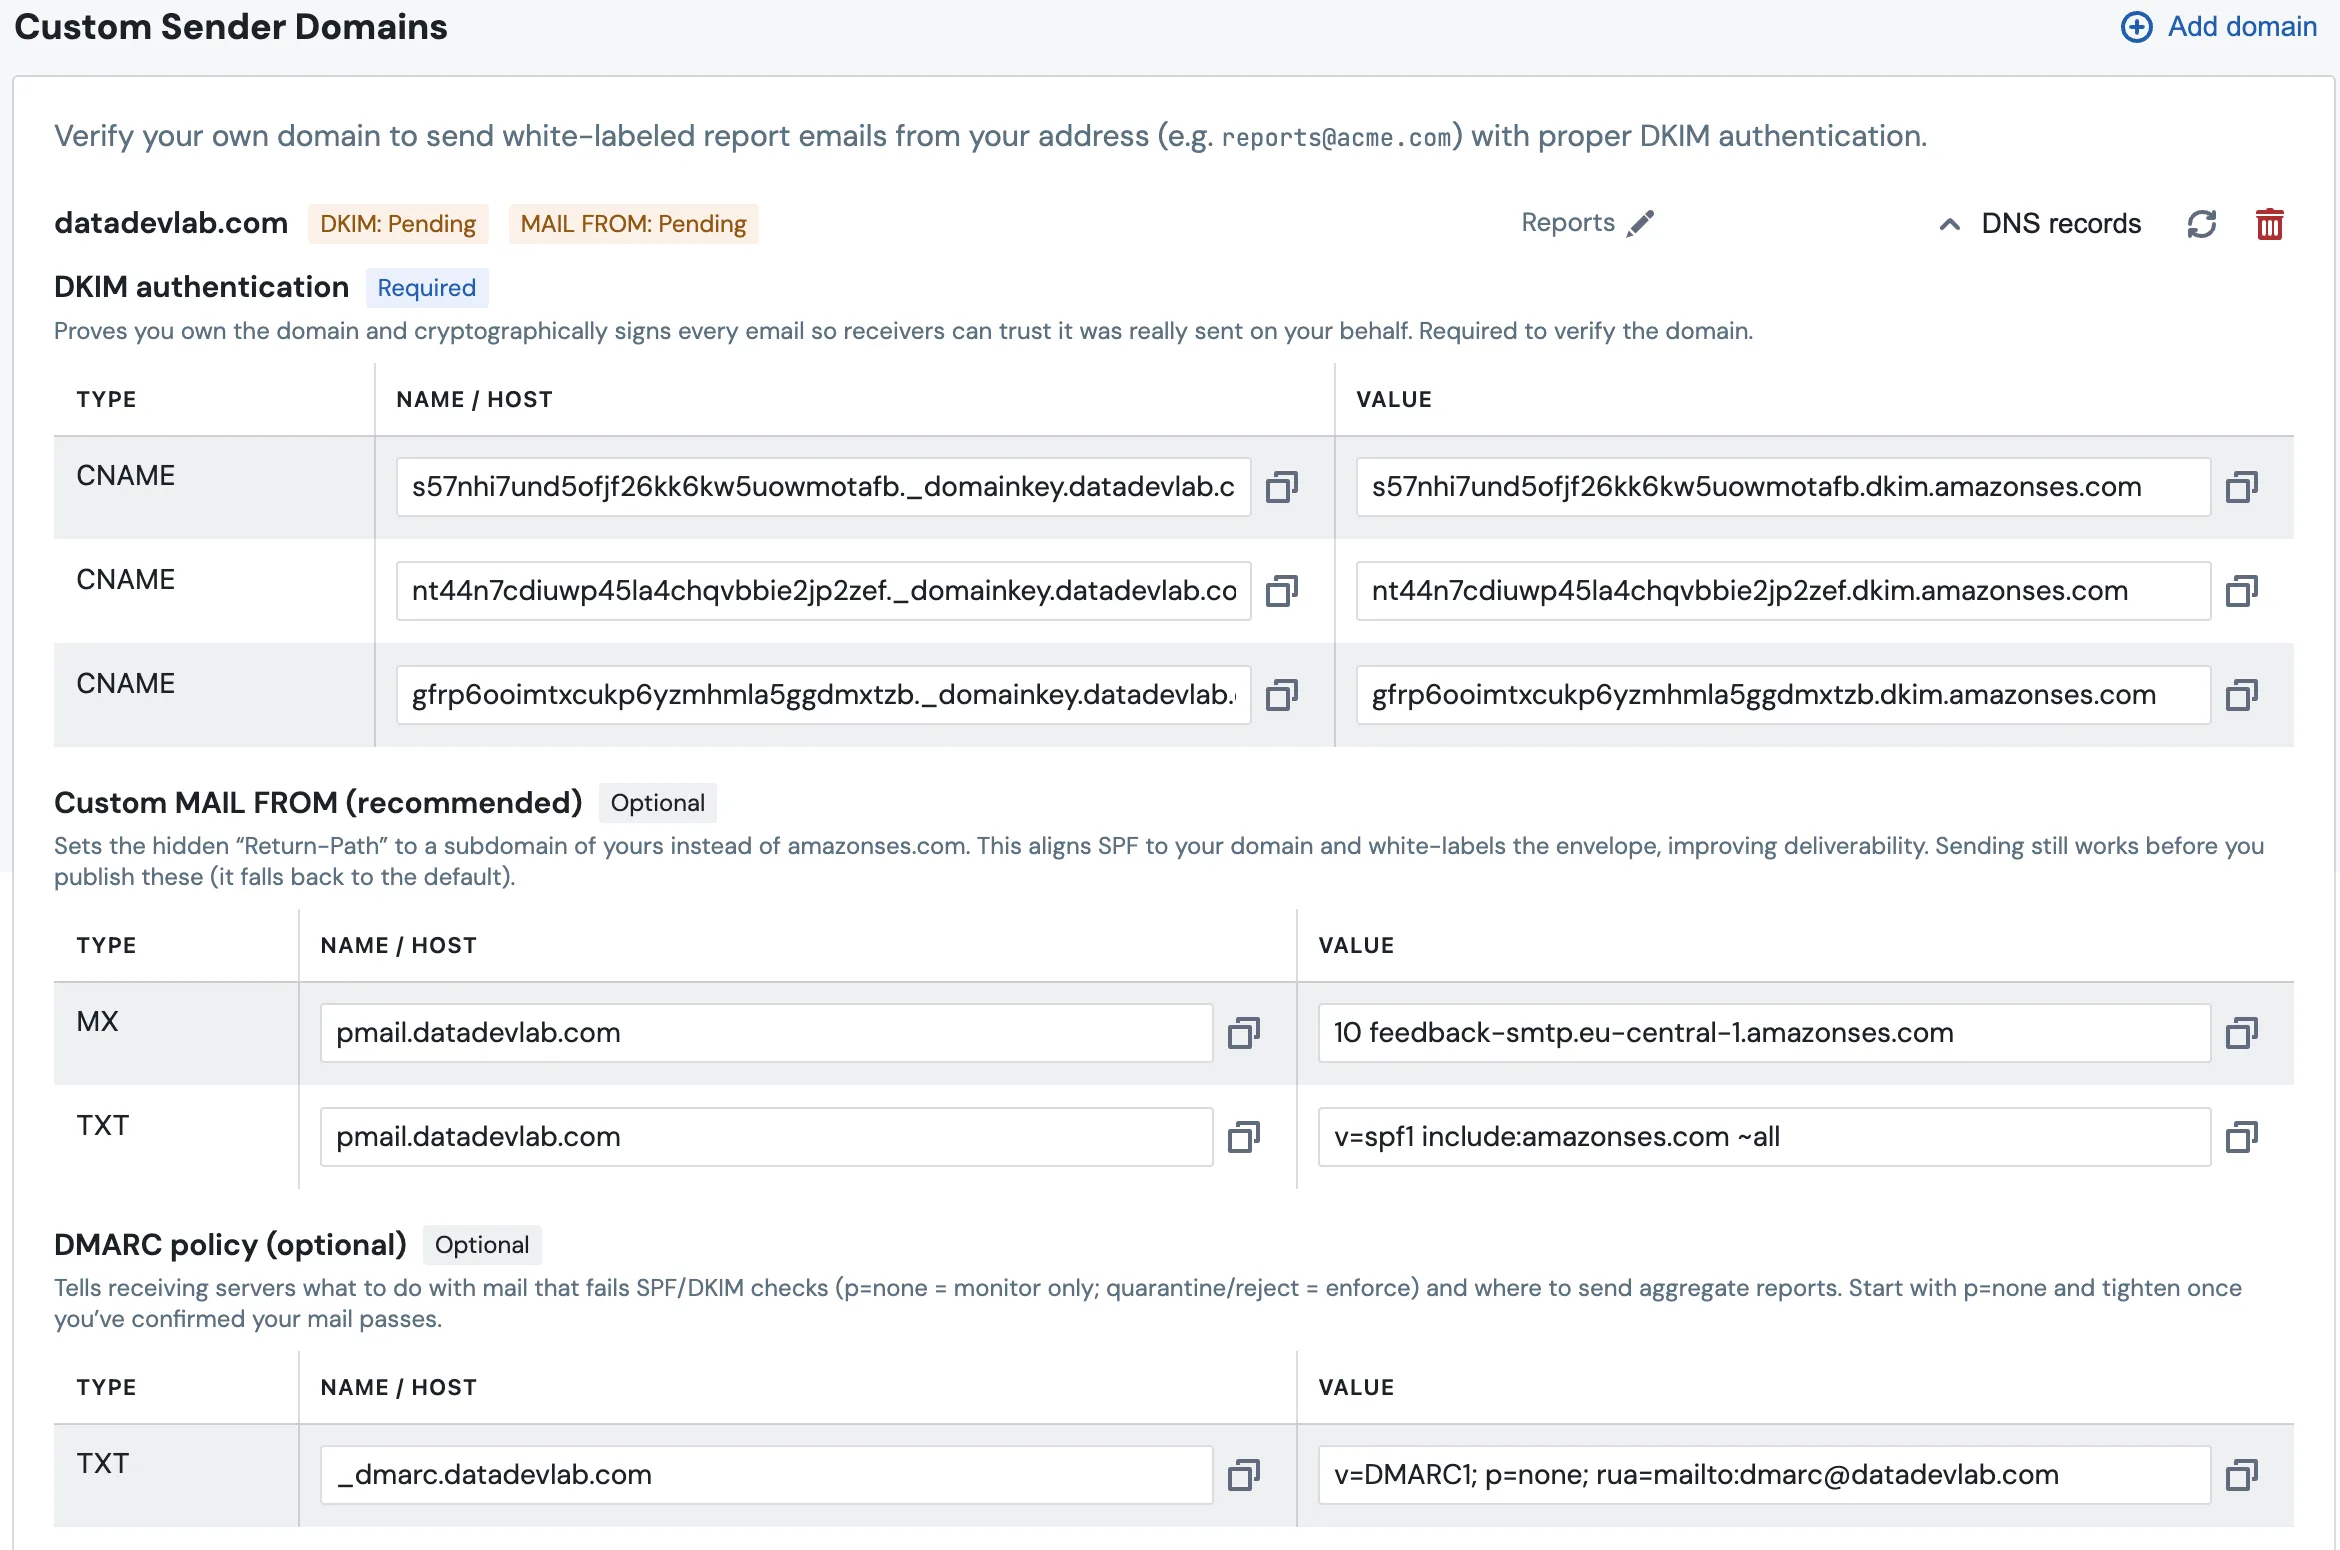Viewport: 2340px width, 1550px height.
Task: Click the Custom MAIL FROM (recommended) heading
Action: point(318,803)
